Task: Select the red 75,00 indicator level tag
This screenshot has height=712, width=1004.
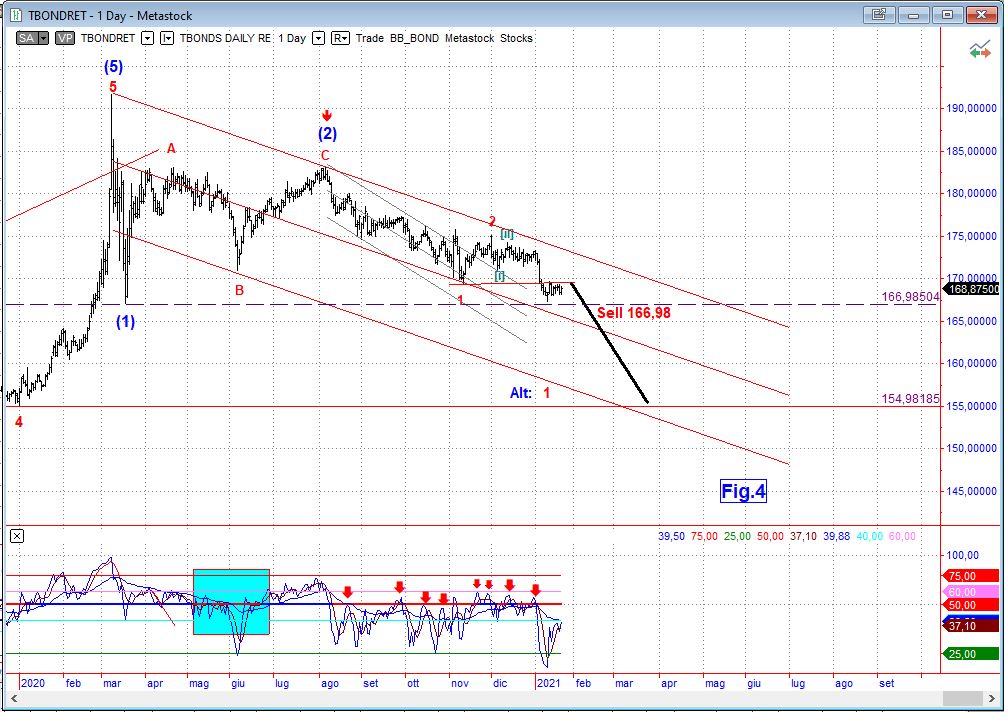Action: [x=973, y=576]
